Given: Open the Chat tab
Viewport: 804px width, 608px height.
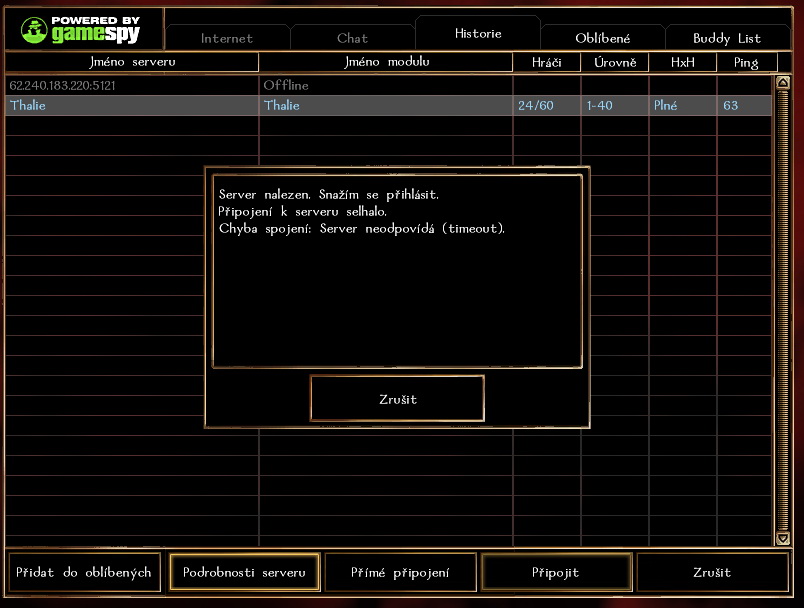Looking at the screenshot, I should 352,38.
